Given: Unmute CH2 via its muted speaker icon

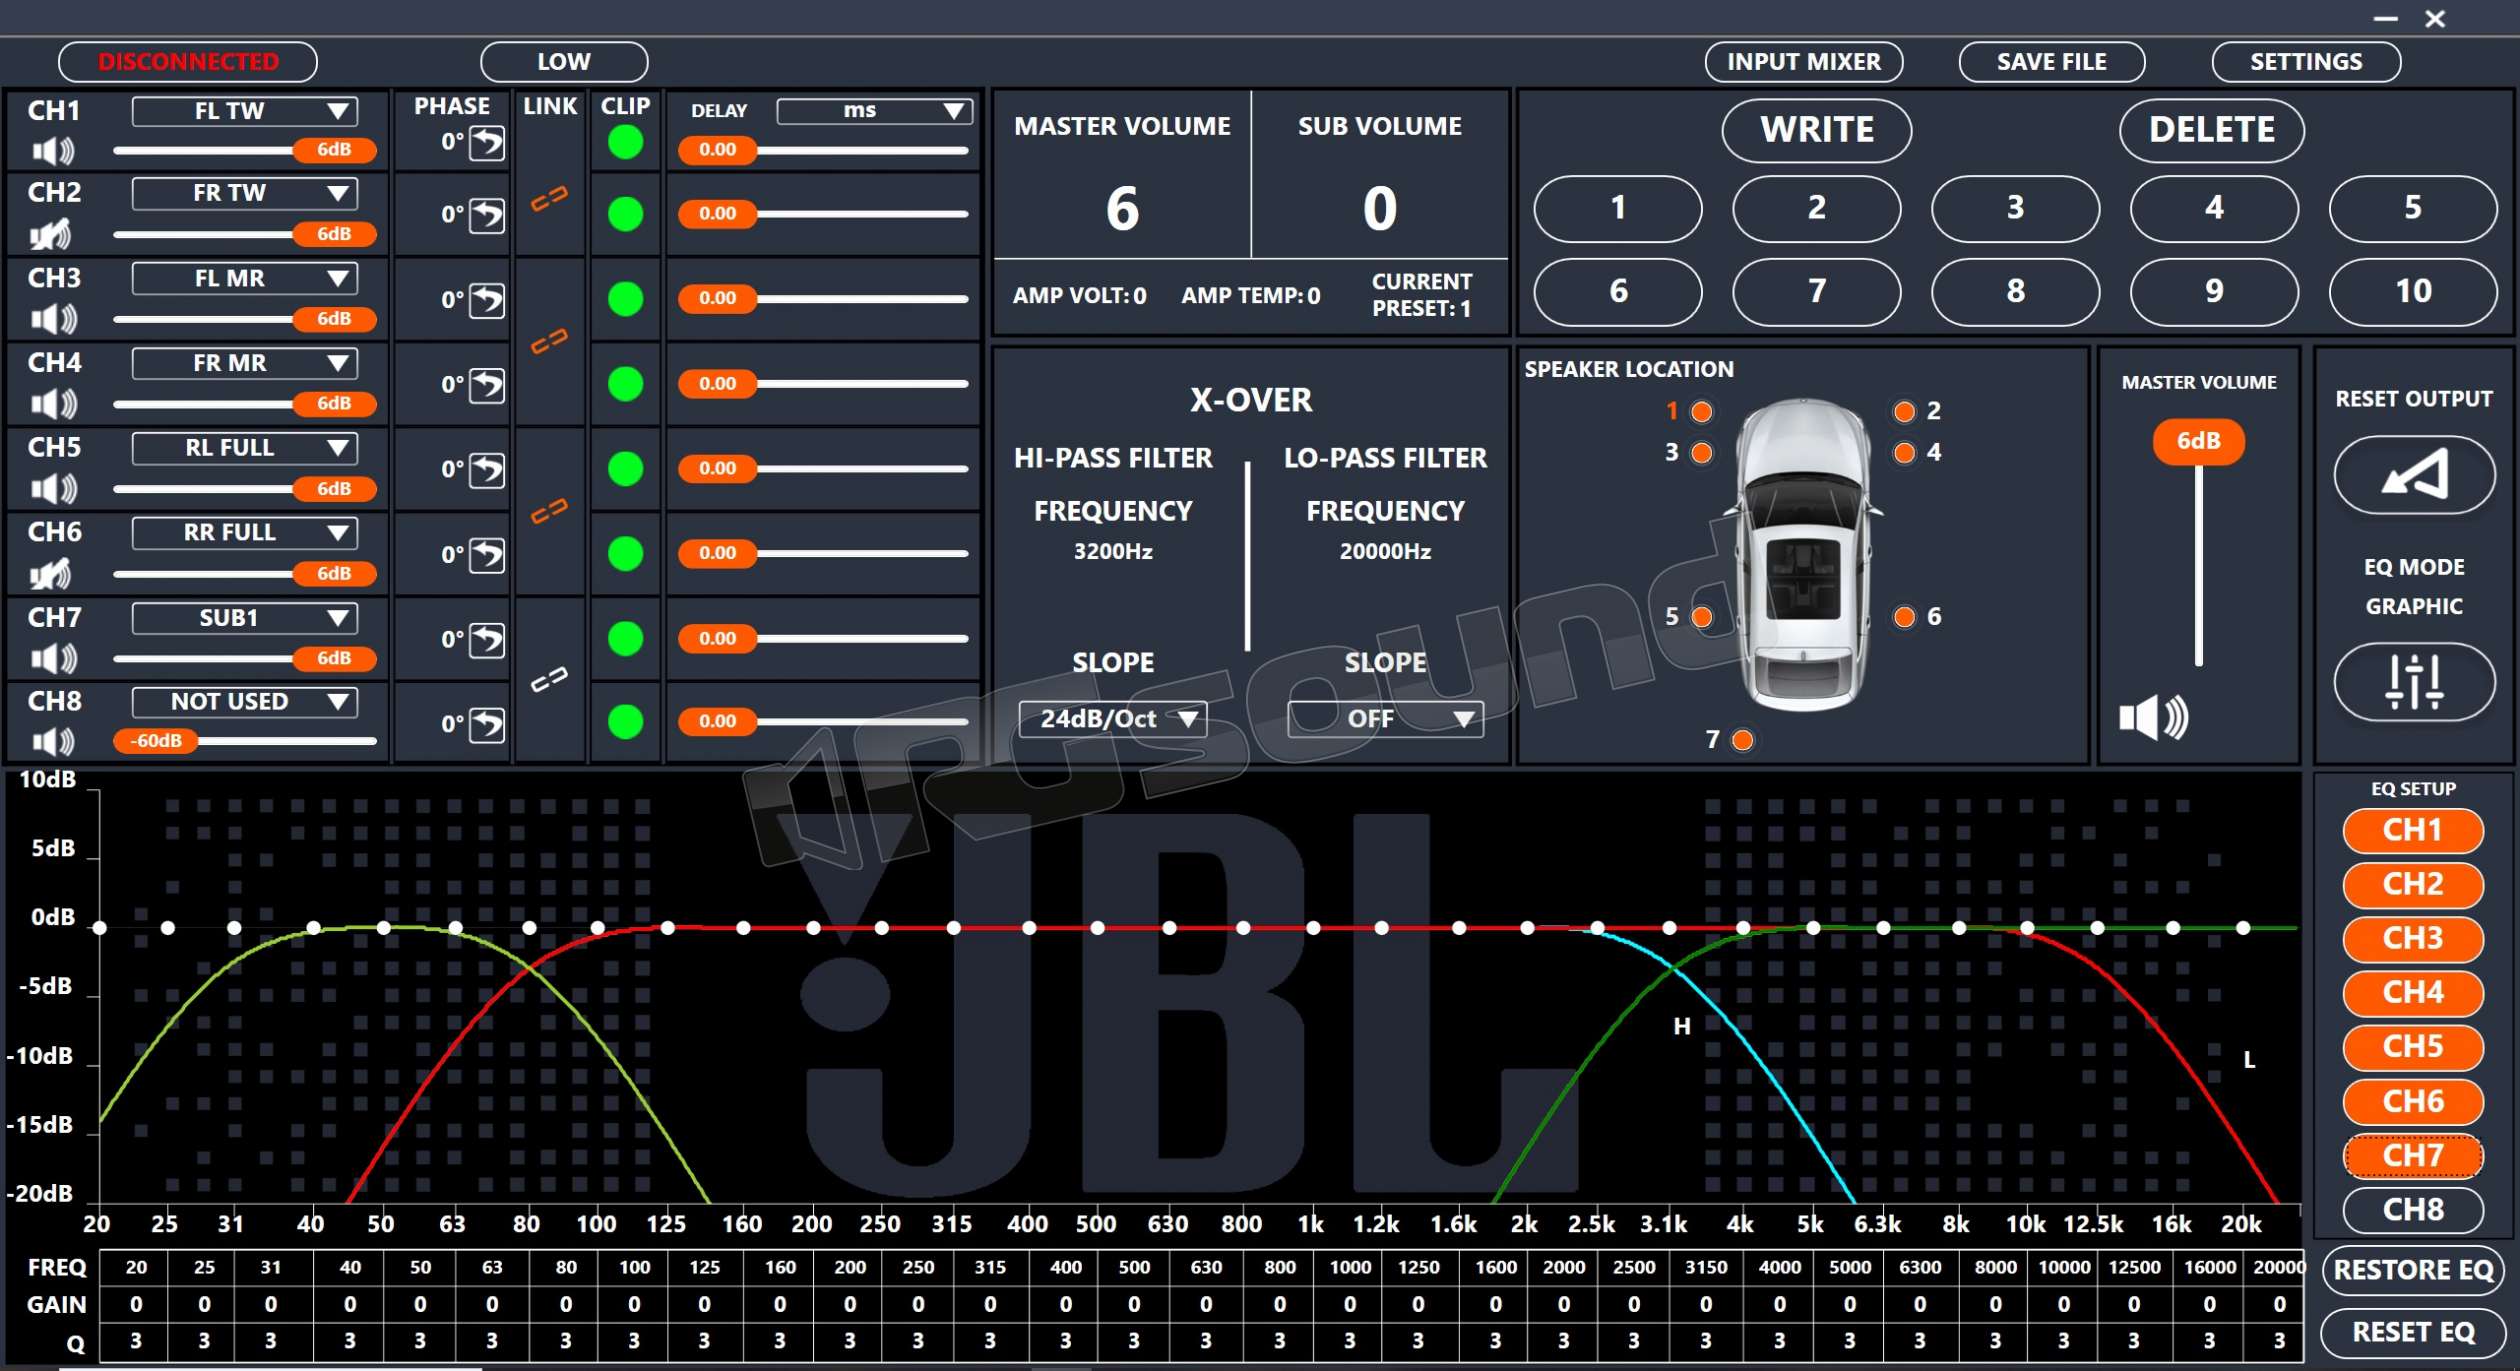Looking at the screenshot, I should [52, 234].
